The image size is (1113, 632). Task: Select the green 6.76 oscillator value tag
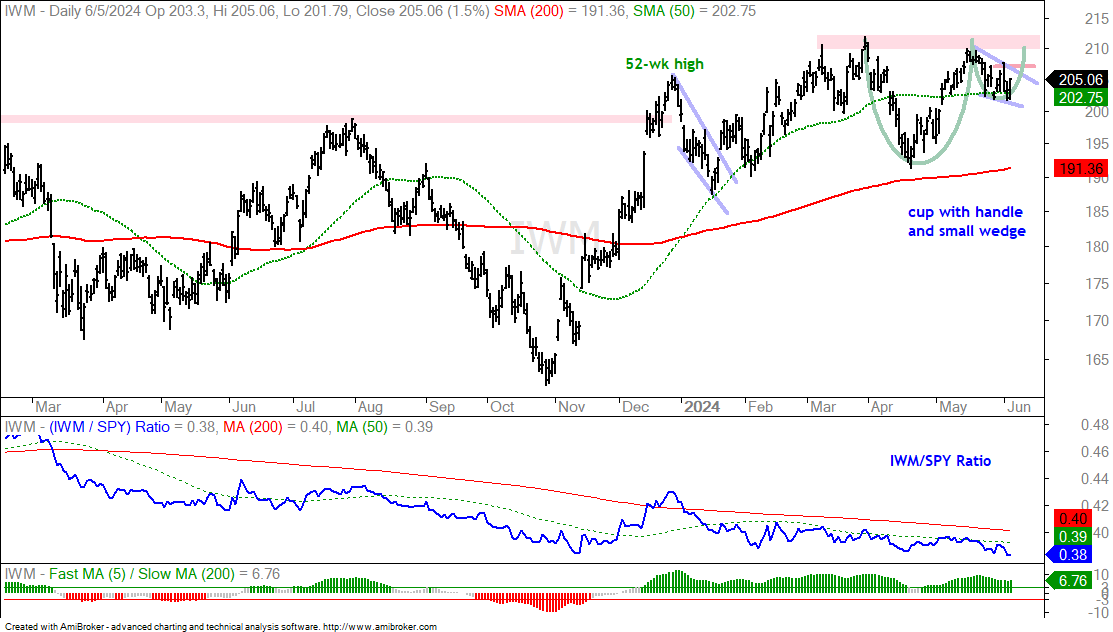point(1073,581)
